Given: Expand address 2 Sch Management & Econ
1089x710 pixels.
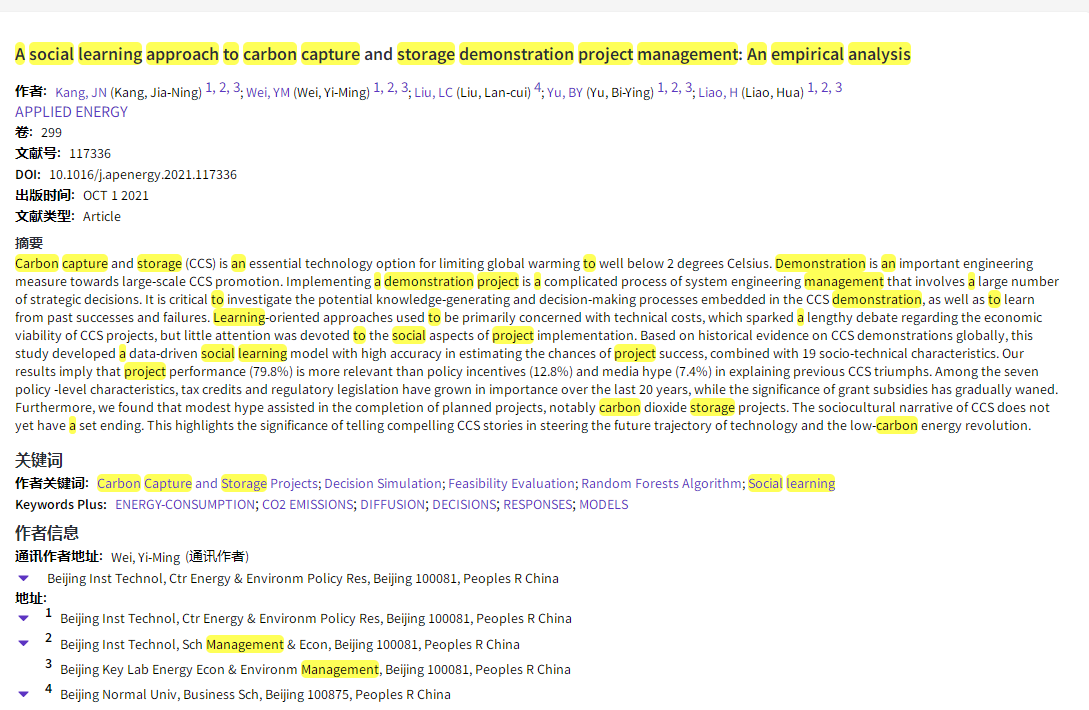Looking at the screenshot, I should tap(24, 644).
